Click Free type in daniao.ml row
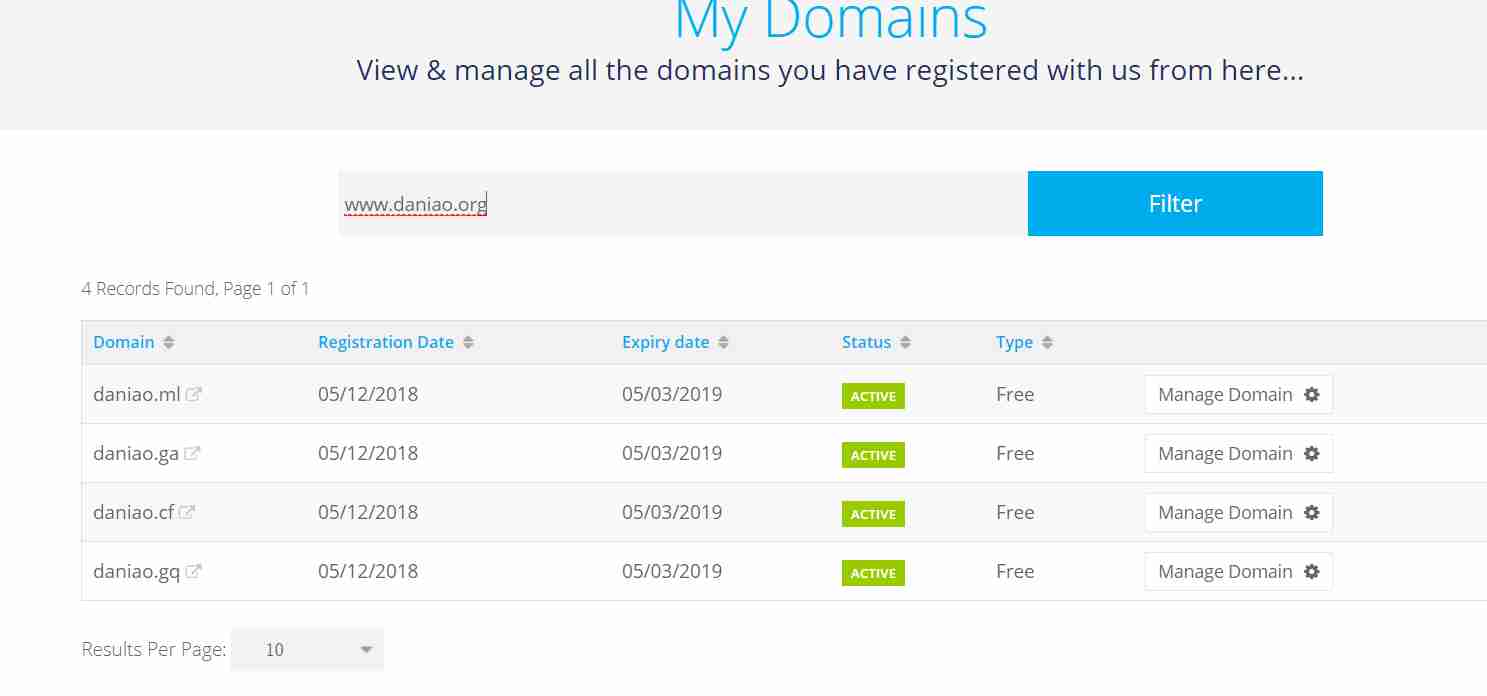This screenshot has width=1487, height=696. click(x=1015, y=394)
